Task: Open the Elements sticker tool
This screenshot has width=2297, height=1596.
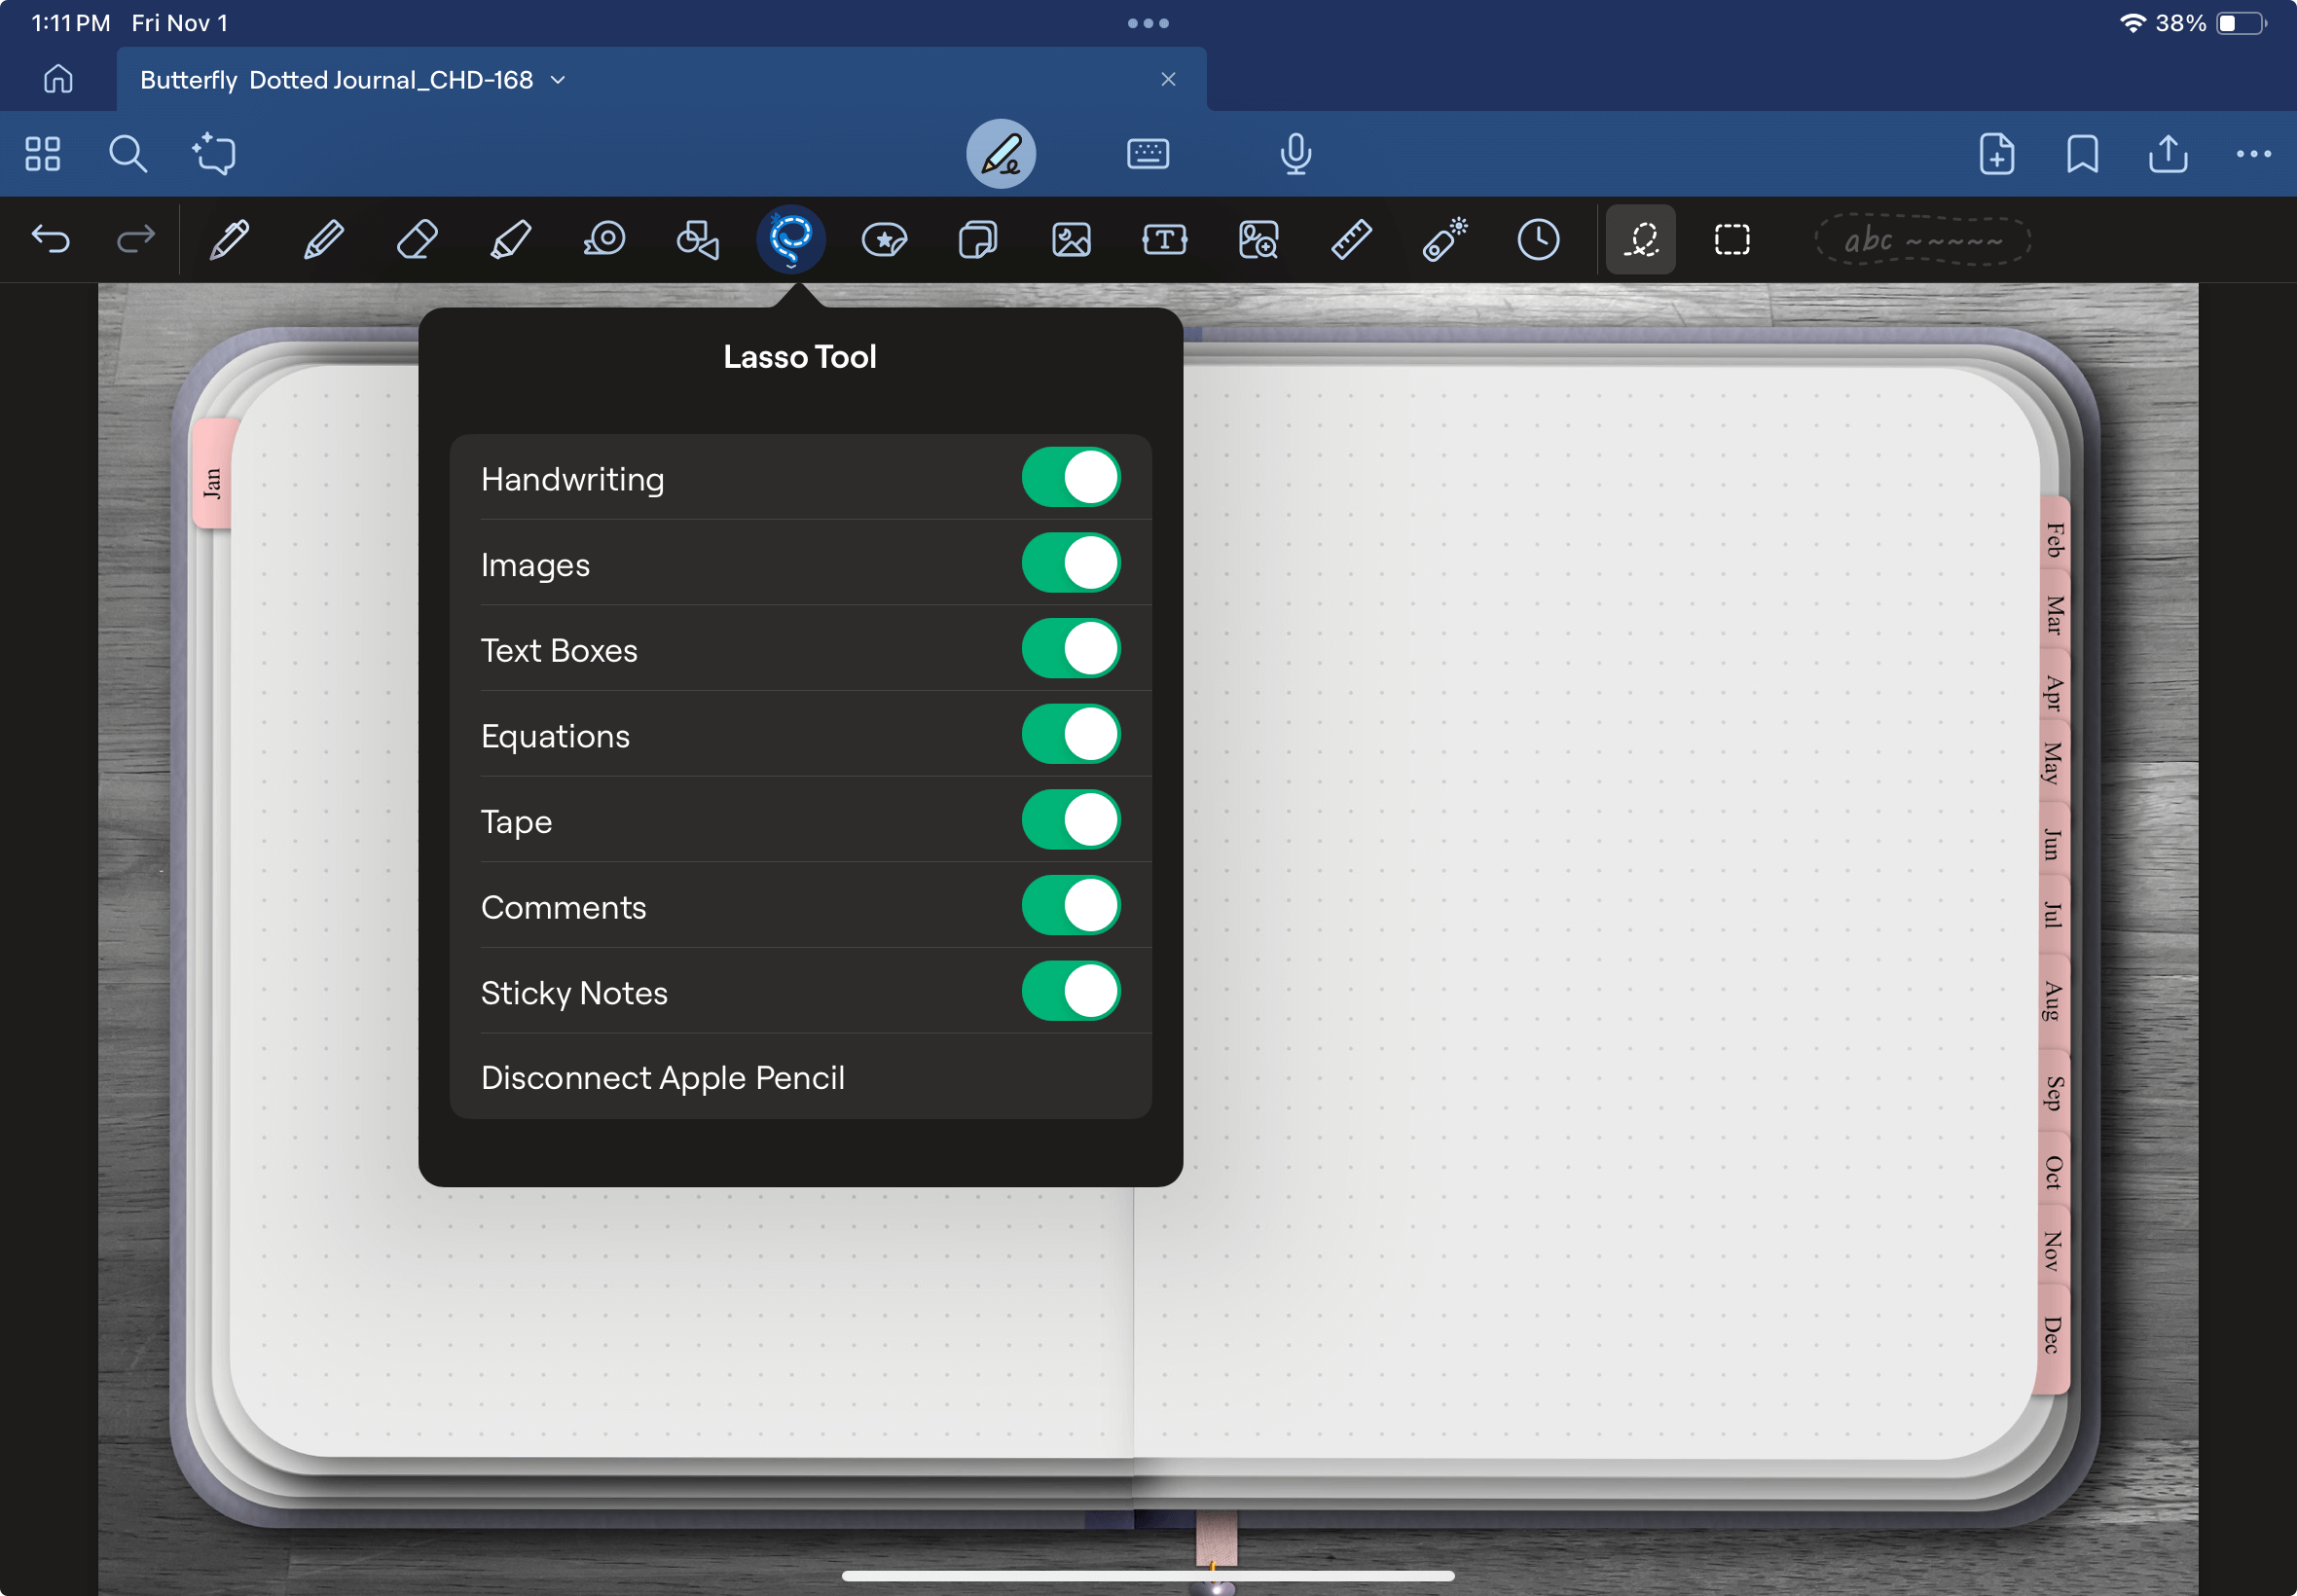Action: point(884,240)
